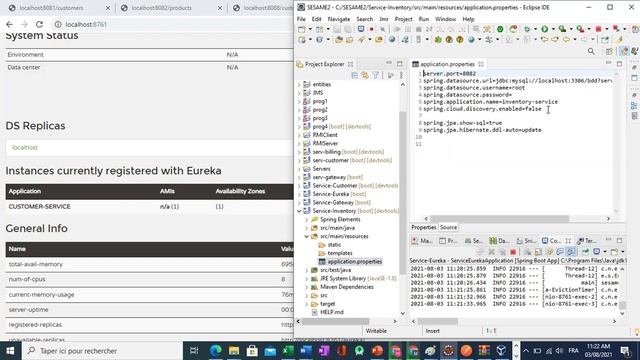Open the File menu in Eclipse
This screenshot has height=360, width=640.
[x=301, y=19]
